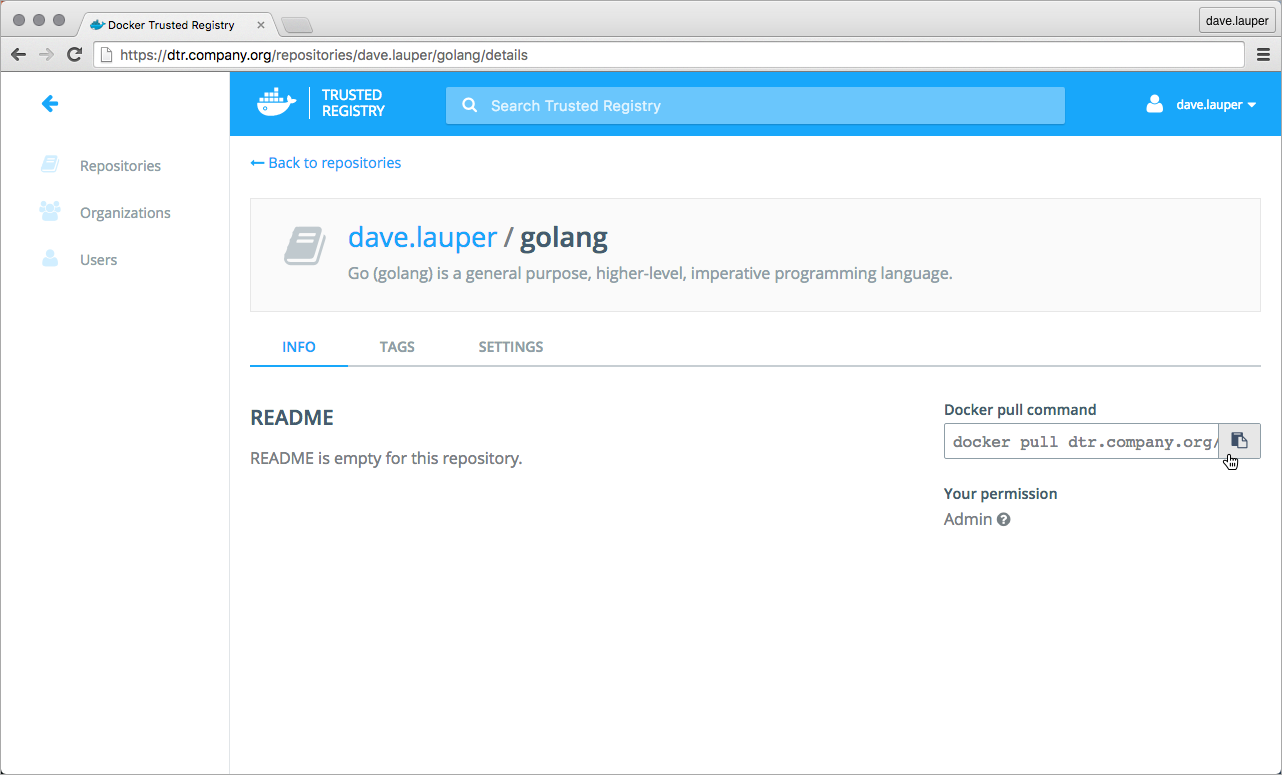Switch to the TAGS tab
Viewport: 1282px width, 775px height.
tap(397, 347)
